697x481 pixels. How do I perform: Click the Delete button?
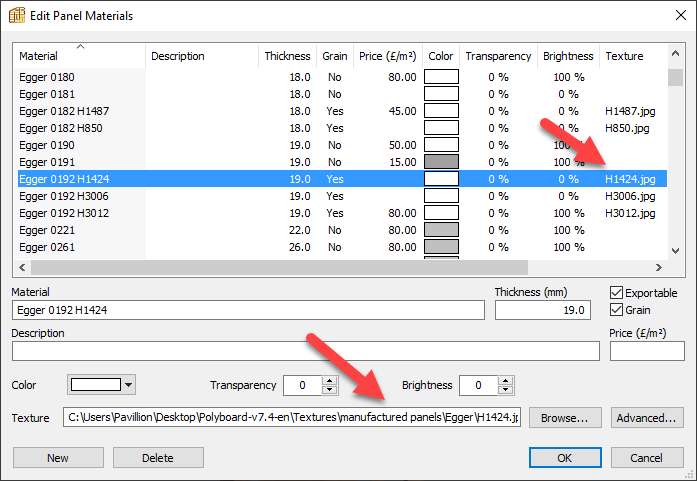(158, 458)
